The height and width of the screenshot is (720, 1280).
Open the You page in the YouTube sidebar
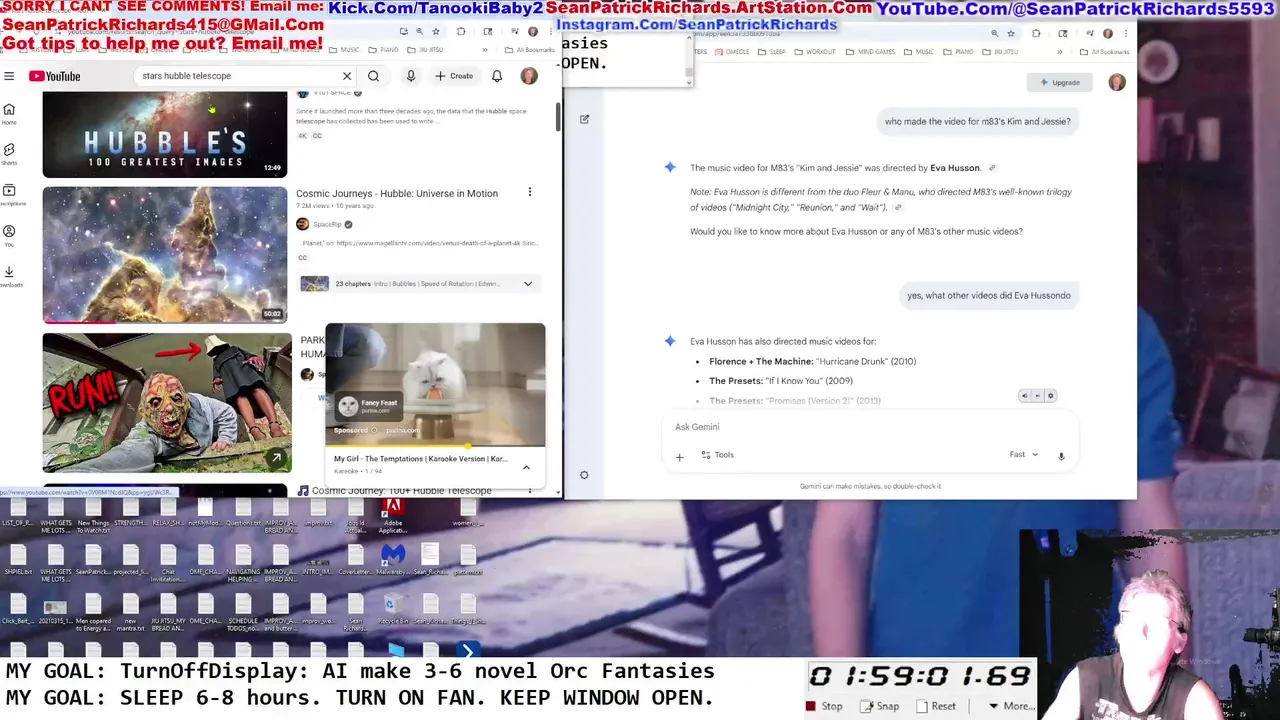(x=9, y=235)
